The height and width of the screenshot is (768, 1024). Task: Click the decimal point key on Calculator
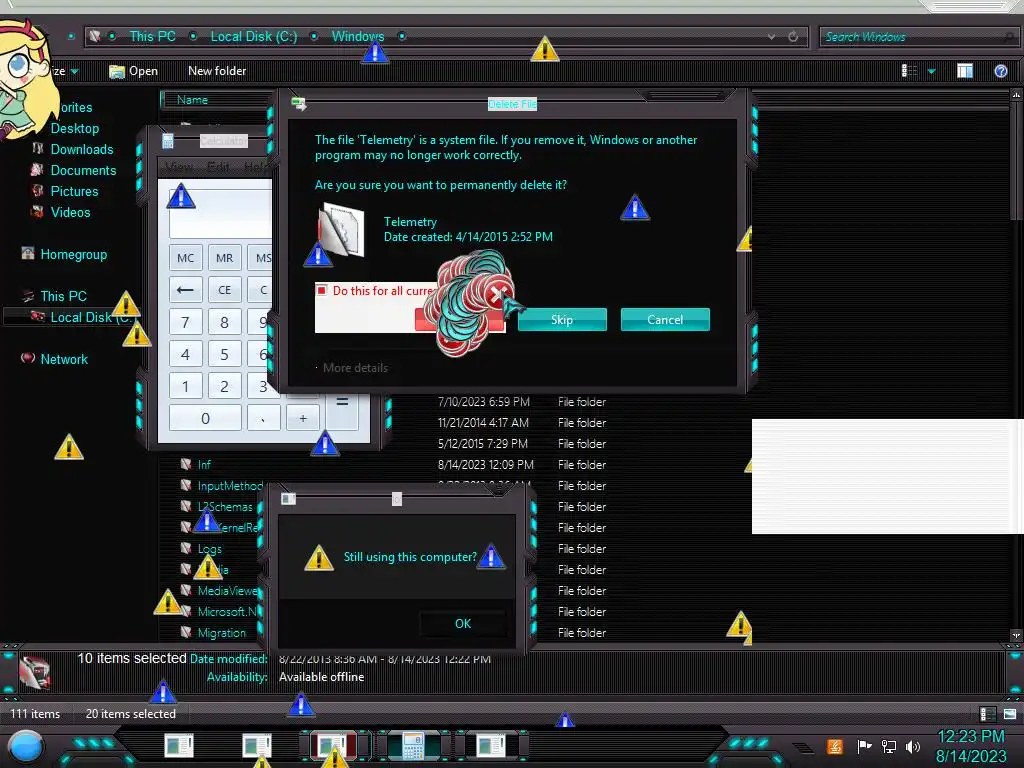coord(264,418)
